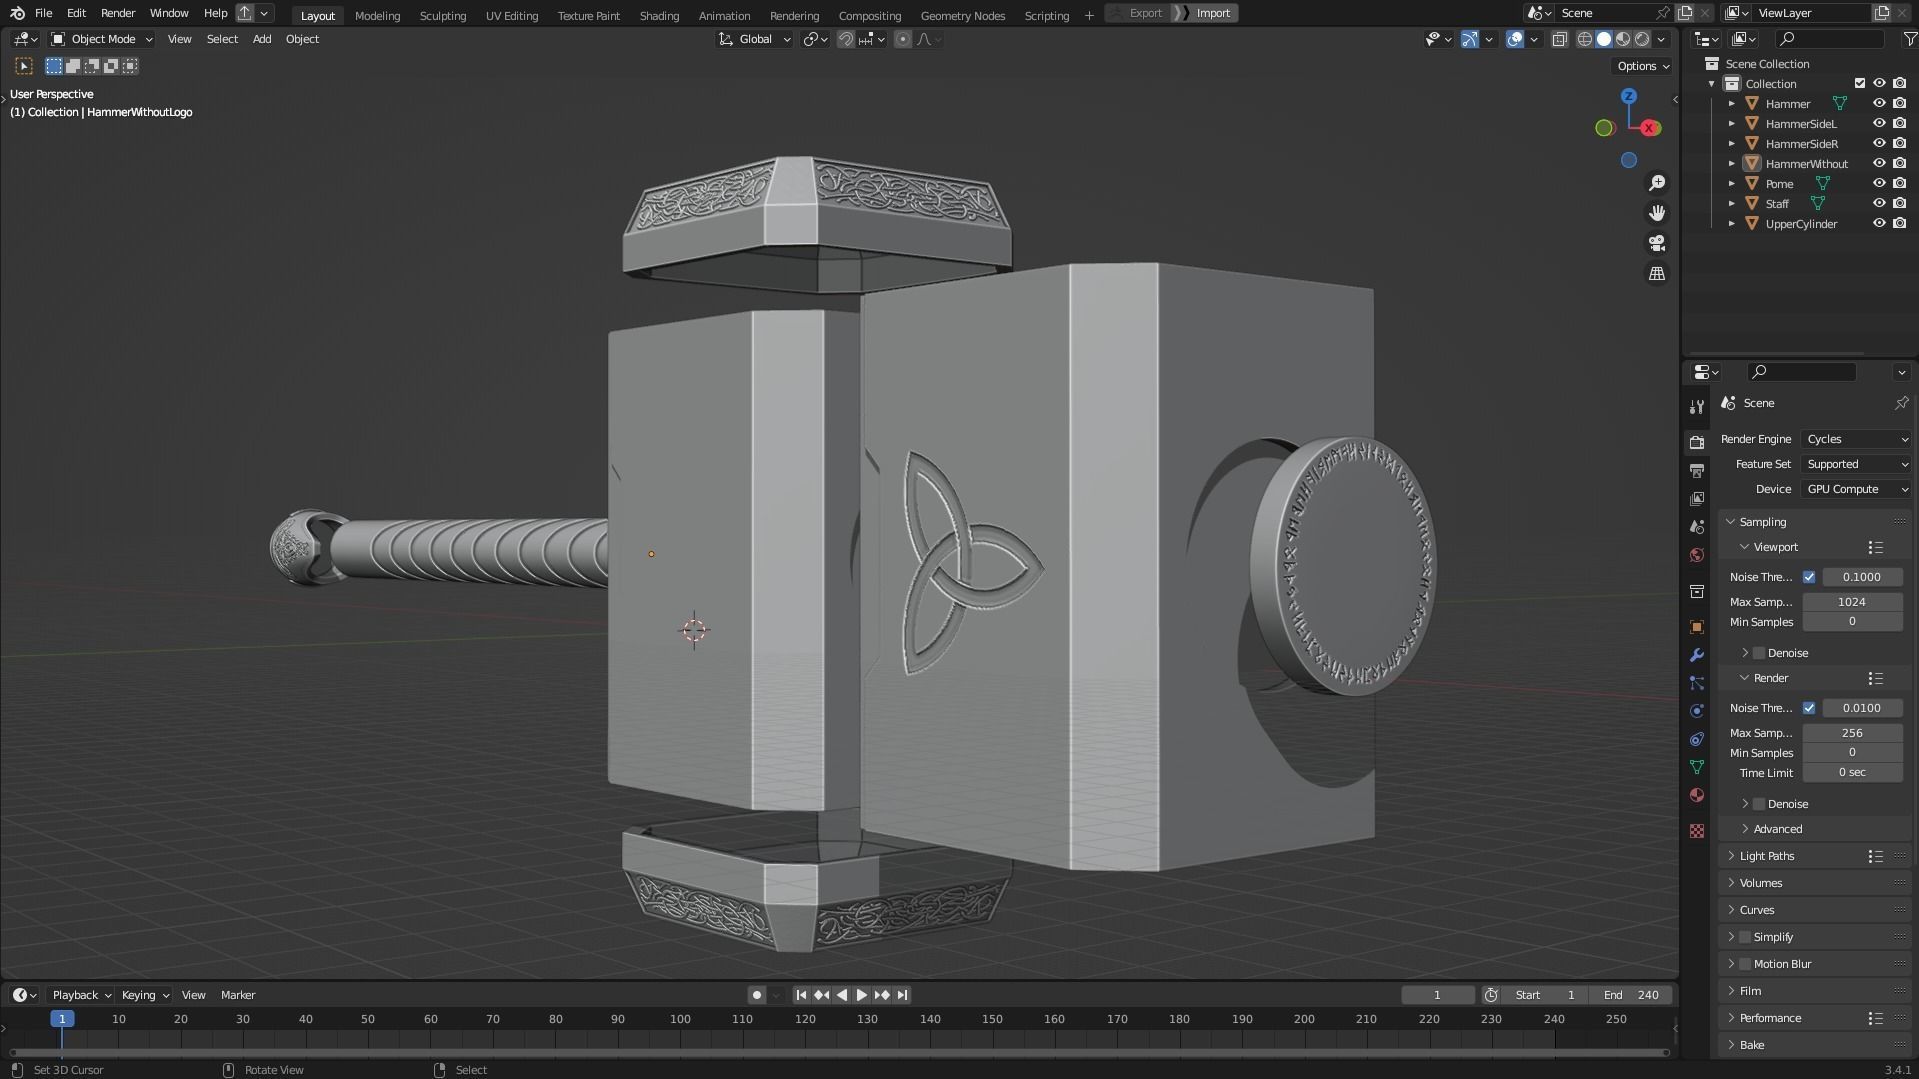
Task: Open the Tool properties tab
Action: coord(1697,407)
